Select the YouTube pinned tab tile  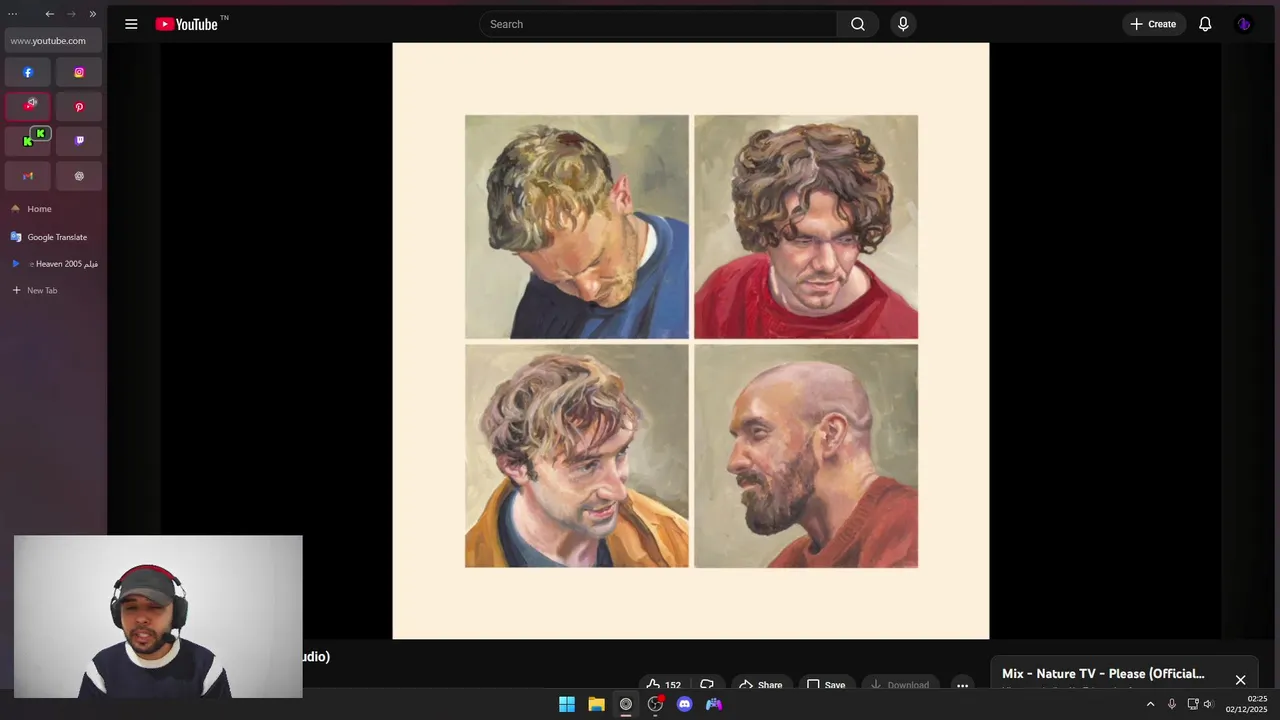click(28, 106)
